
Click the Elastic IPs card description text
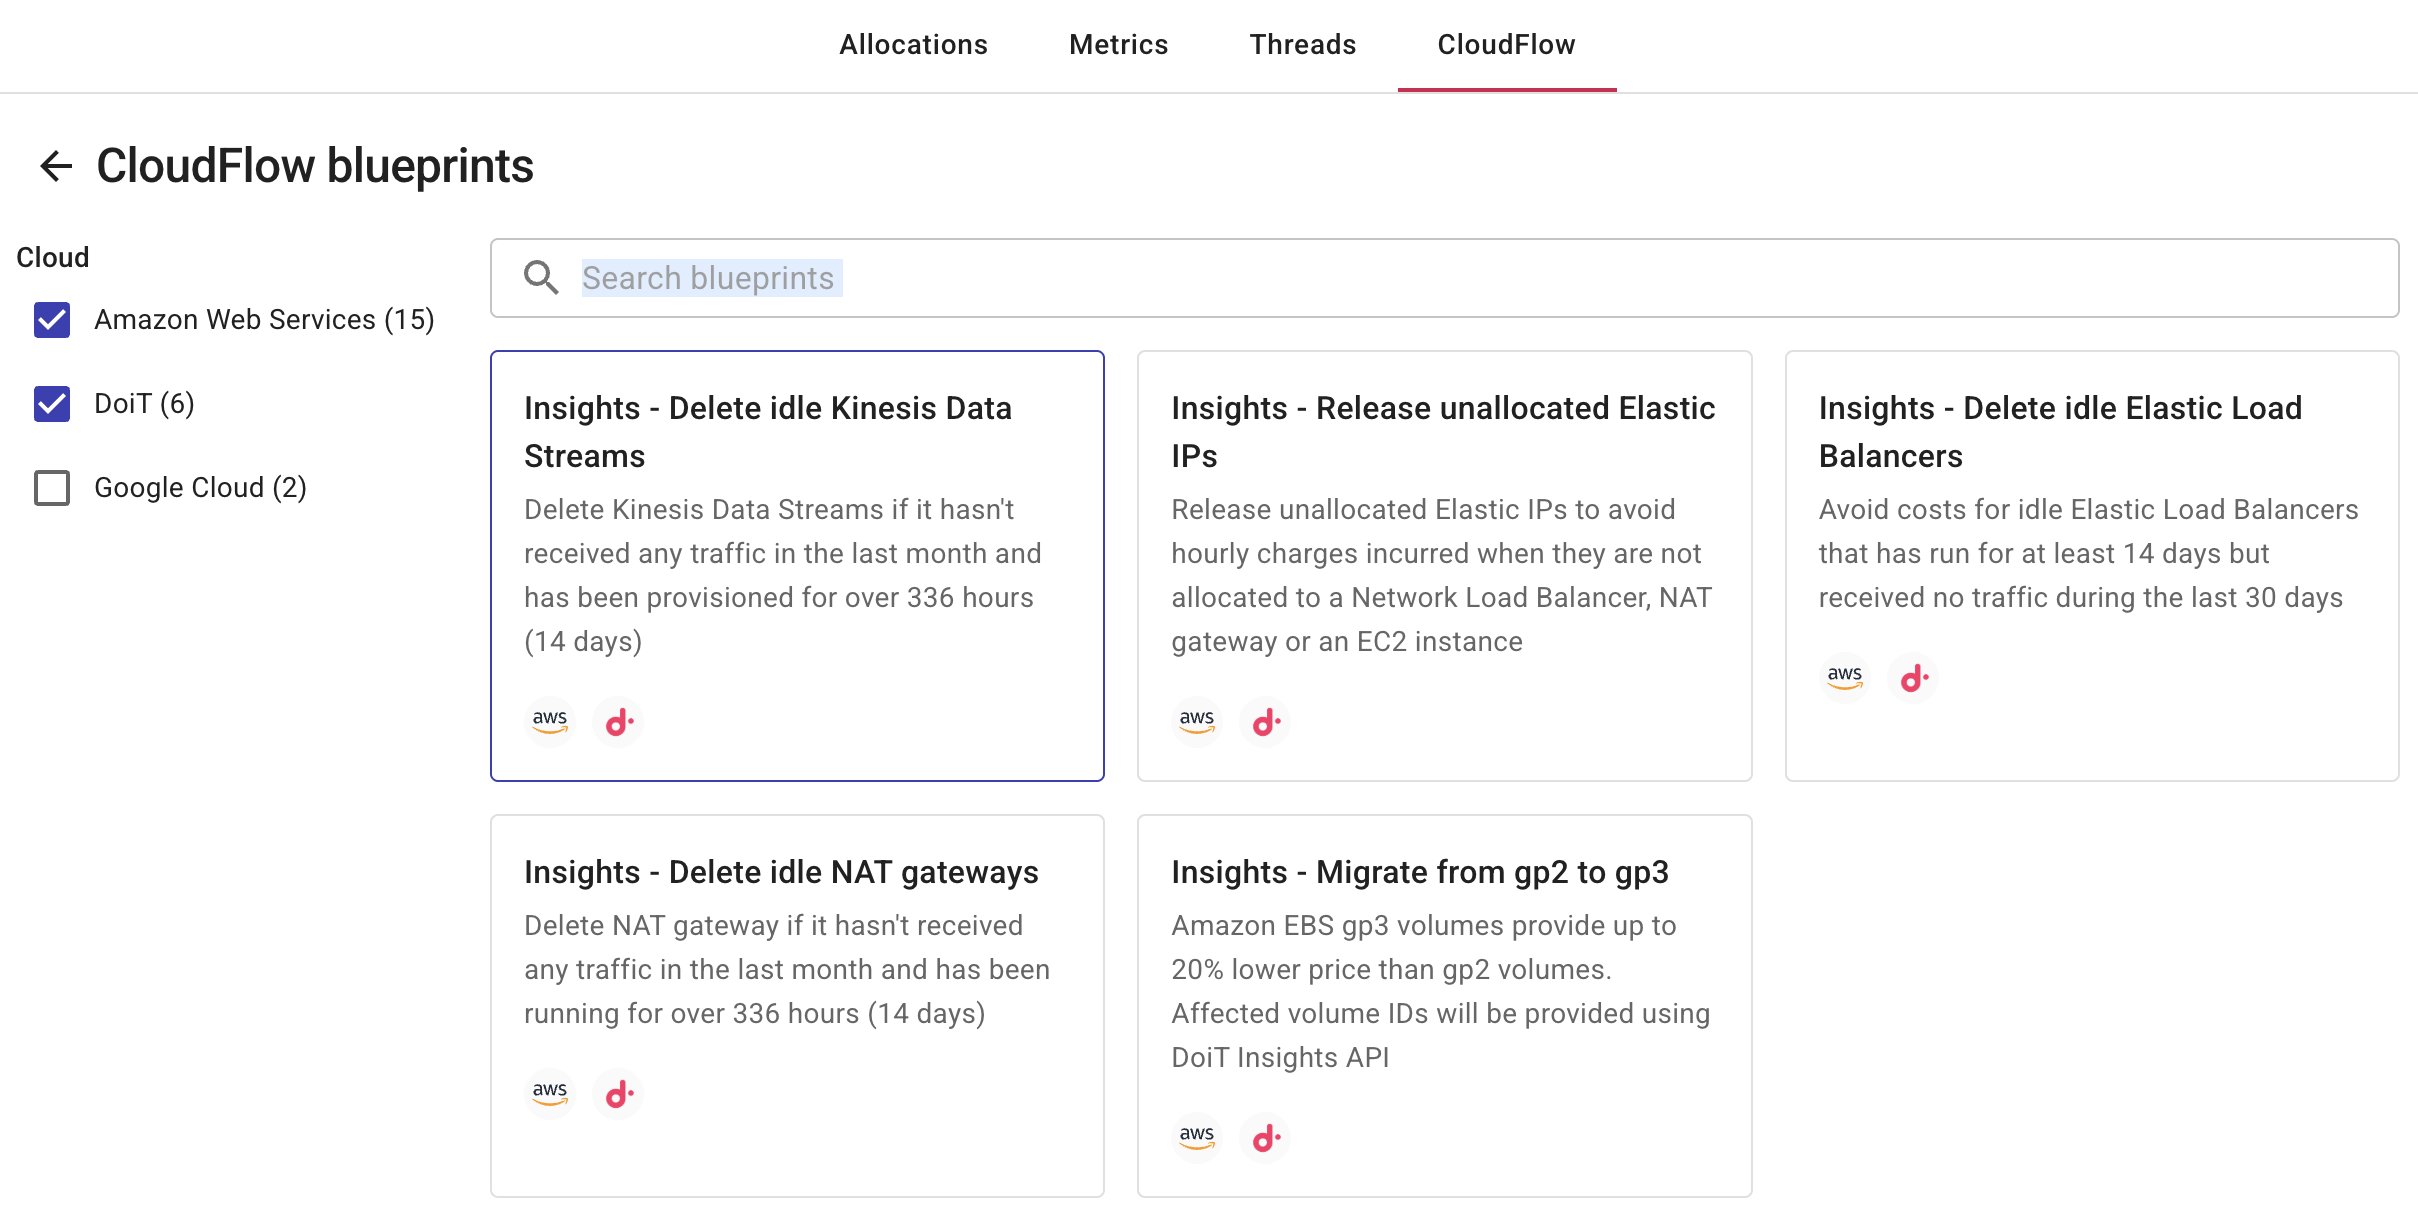(1441, 575)
